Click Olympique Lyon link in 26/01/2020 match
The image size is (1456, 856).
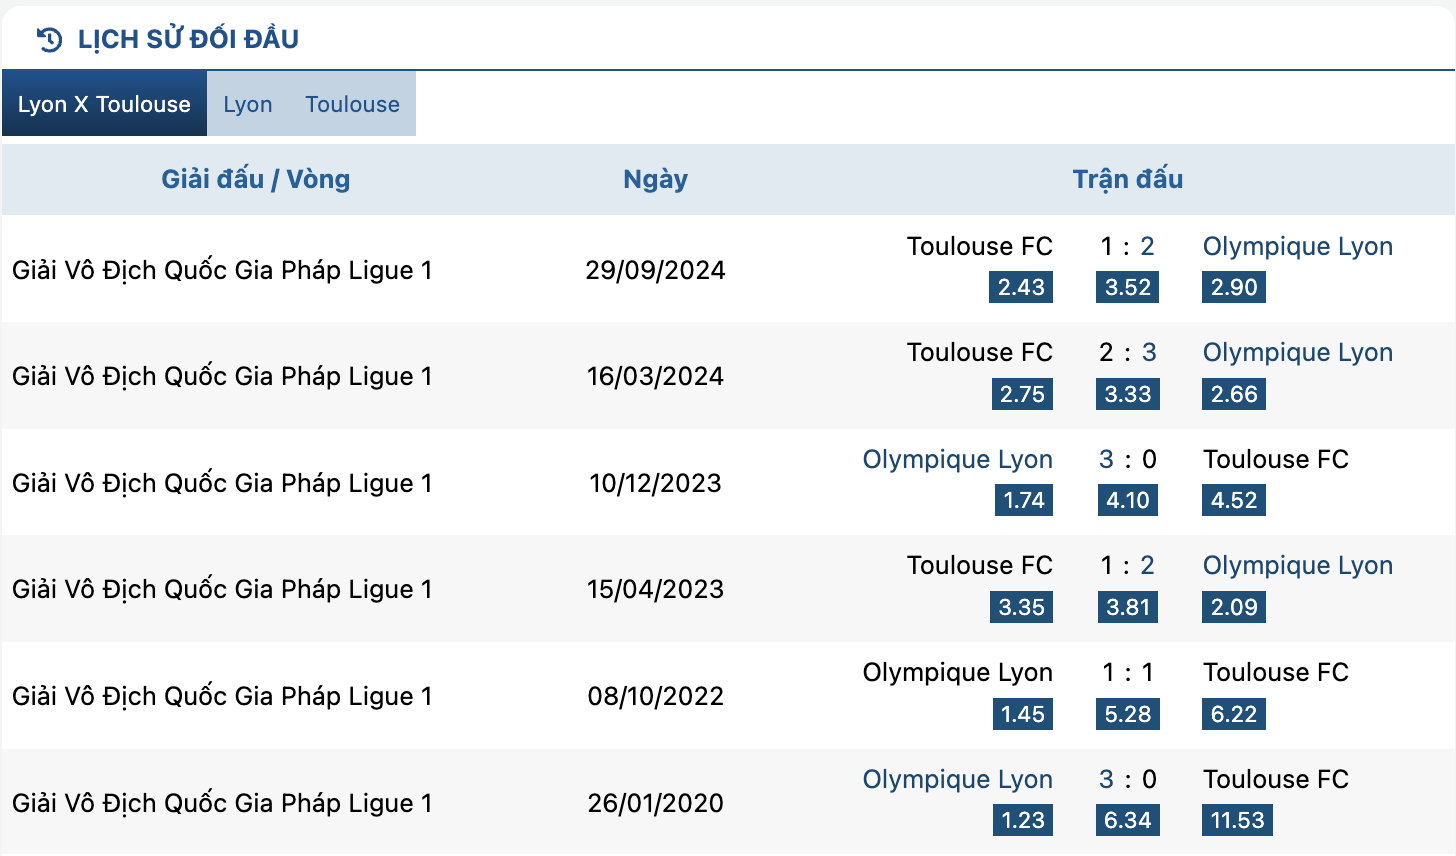tap(957, 779)
